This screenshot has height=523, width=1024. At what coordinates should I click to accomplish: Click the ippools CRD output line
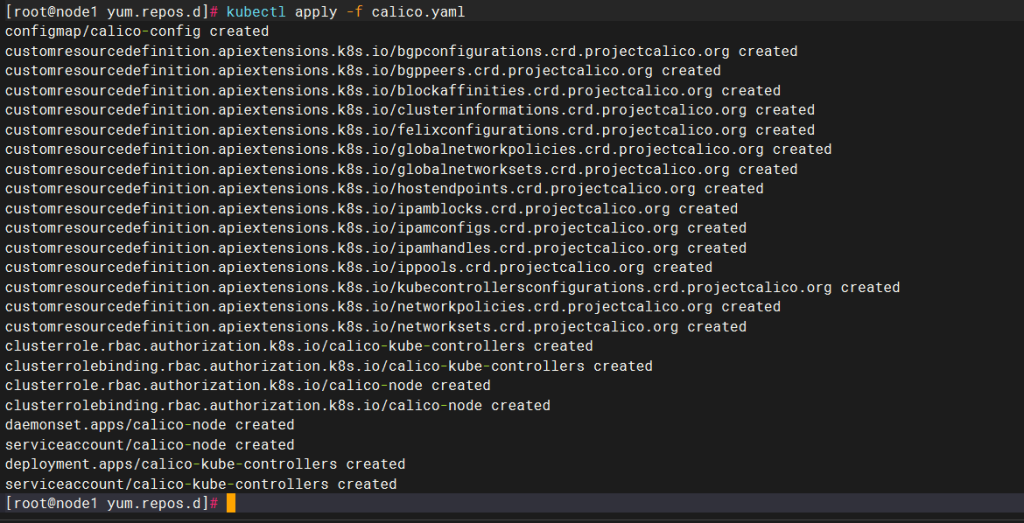(x=359, y=267)
